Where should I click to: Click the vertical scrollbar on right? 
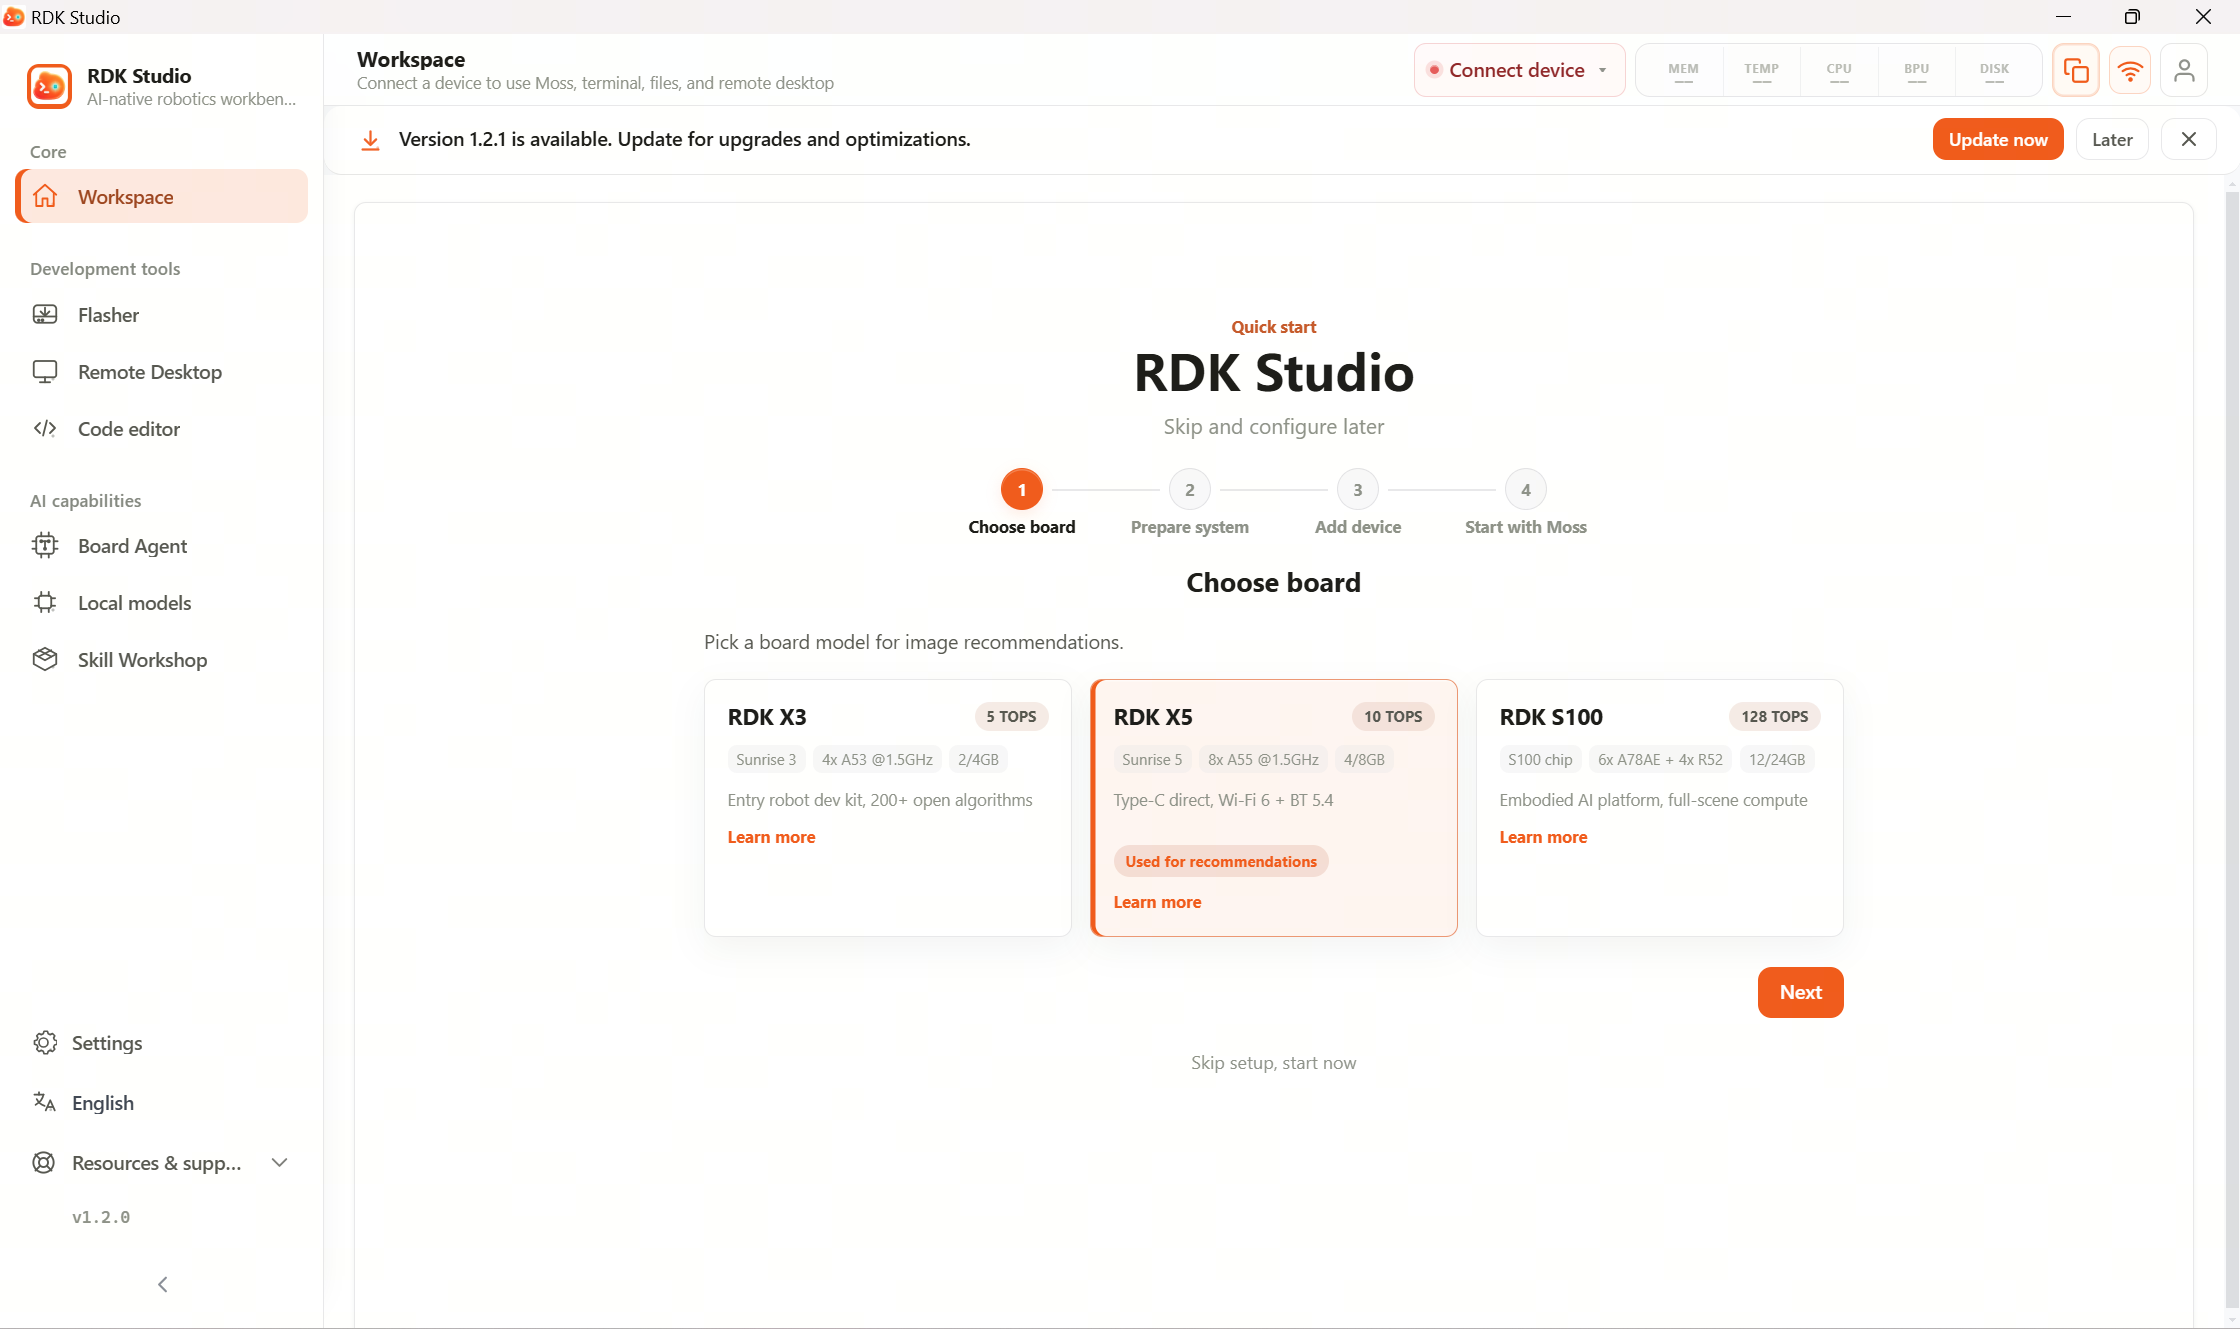(x=2232, y=750)
